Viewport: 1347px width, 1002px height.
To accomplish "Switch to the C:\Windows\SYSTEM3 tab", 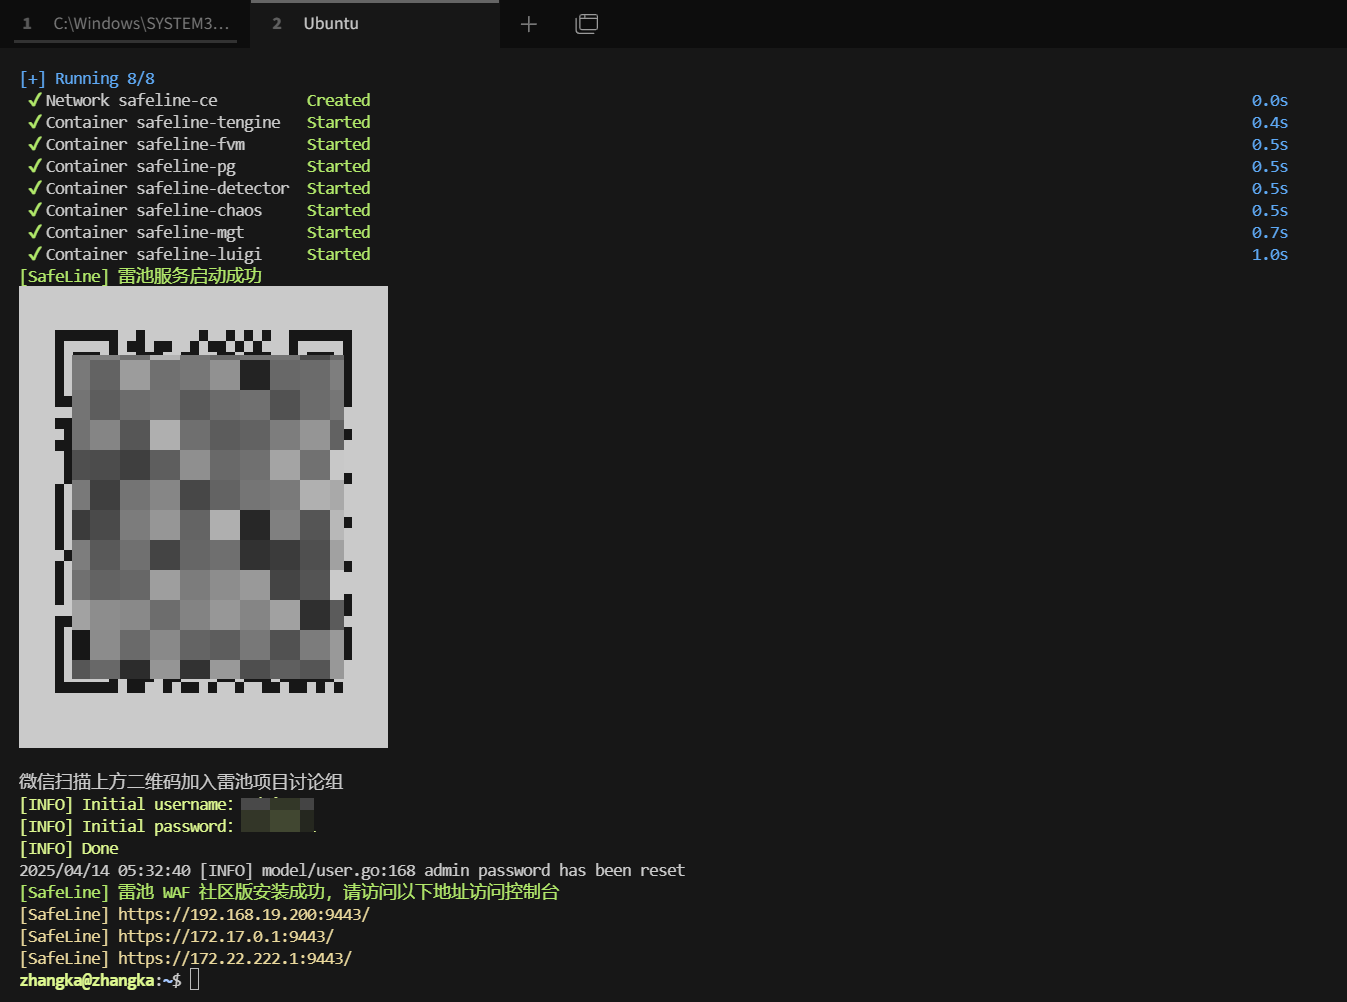I will (x=125, y=23).
